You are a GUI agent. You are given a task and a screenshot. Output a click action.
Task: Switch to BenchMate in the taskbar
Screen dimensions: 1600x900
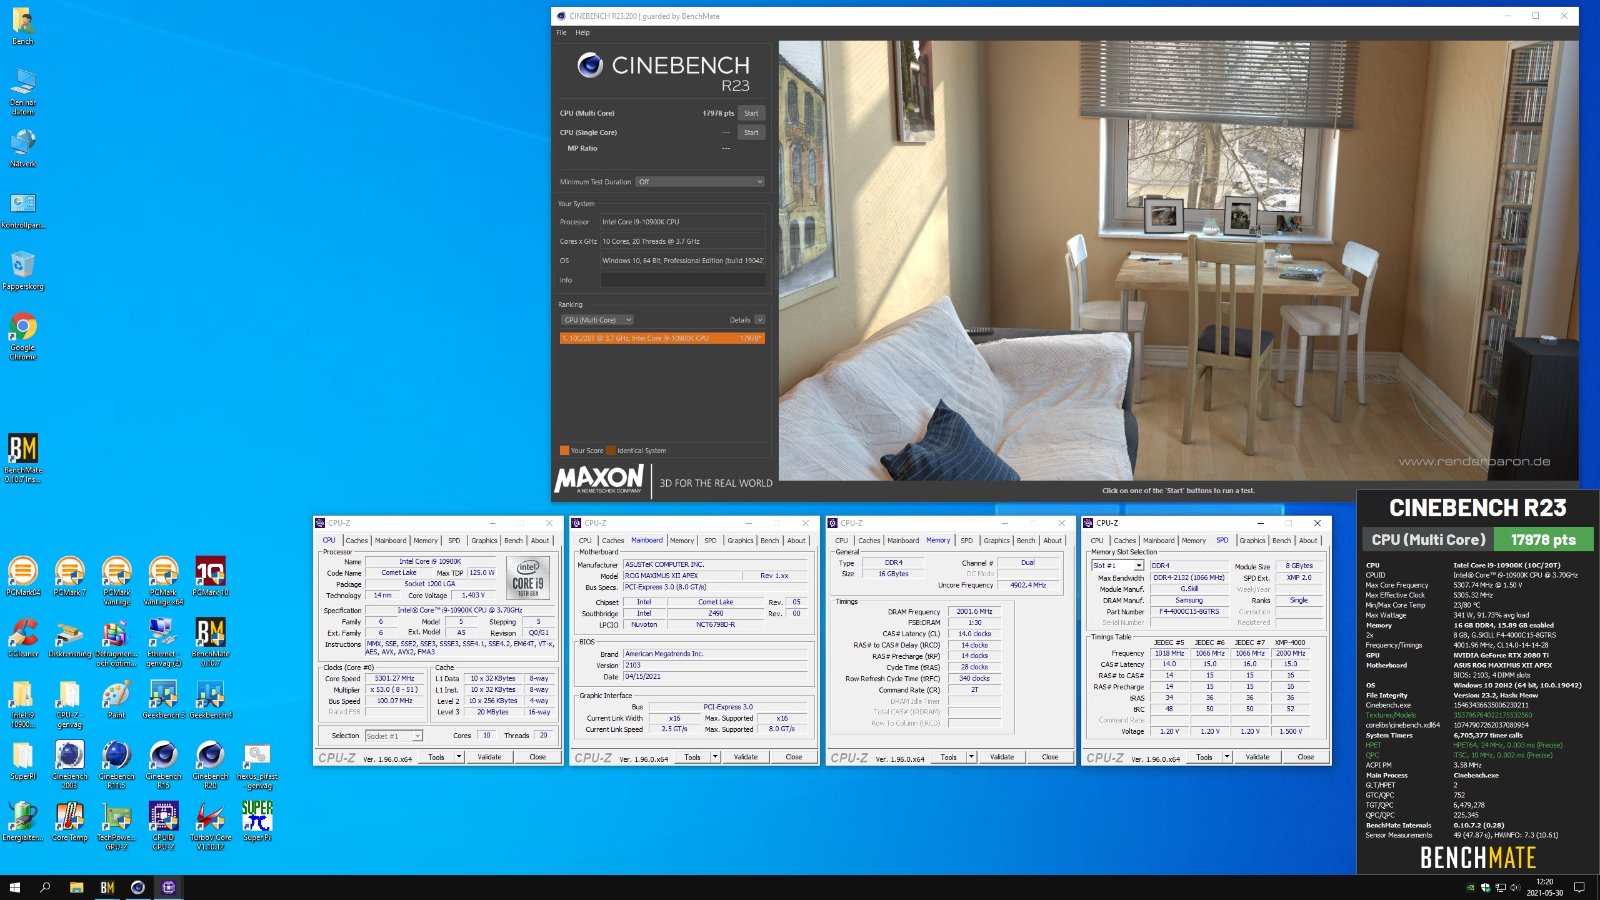(107, 887)
